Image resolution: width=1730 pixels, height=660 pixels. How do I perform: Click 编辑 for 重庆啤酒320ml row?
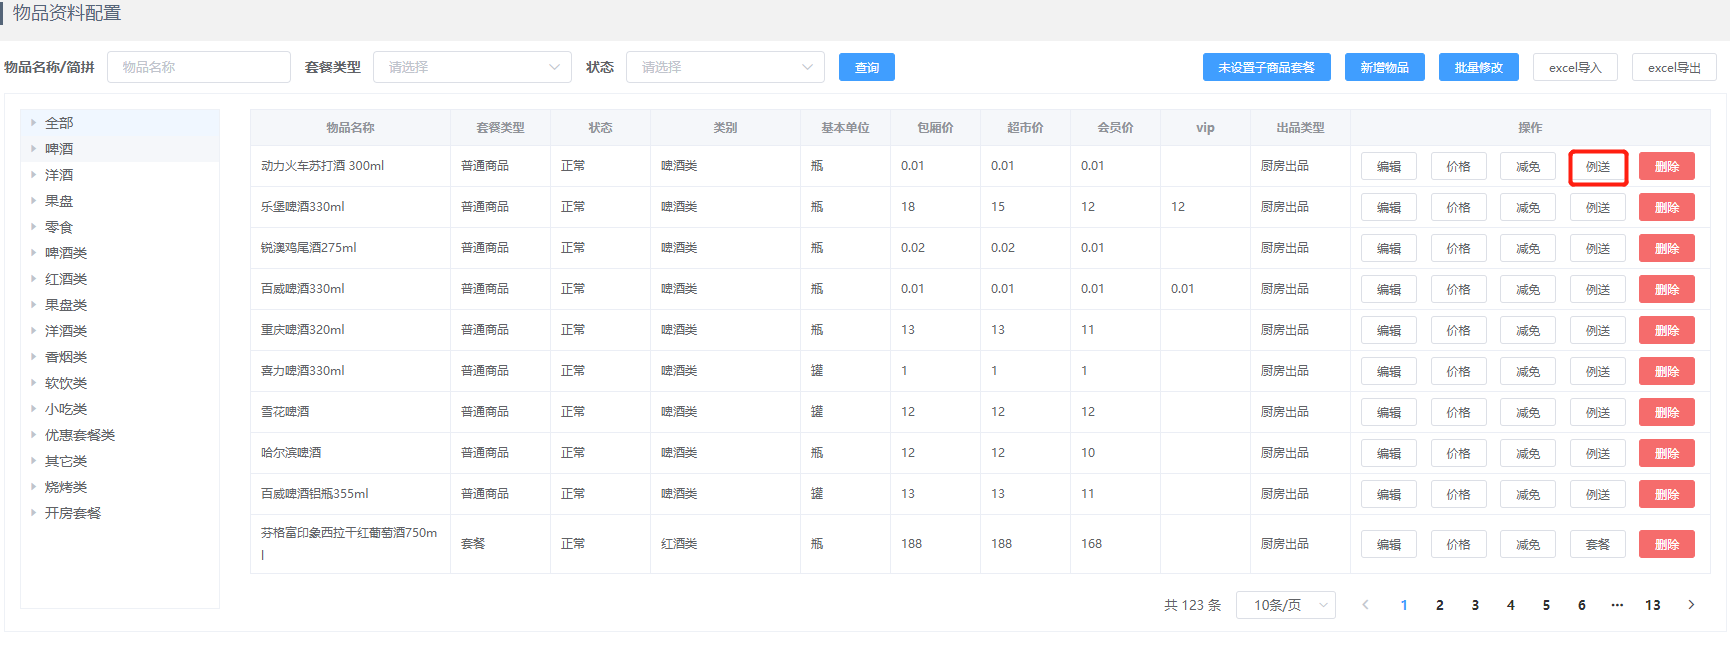click(x=1389, y=331)
